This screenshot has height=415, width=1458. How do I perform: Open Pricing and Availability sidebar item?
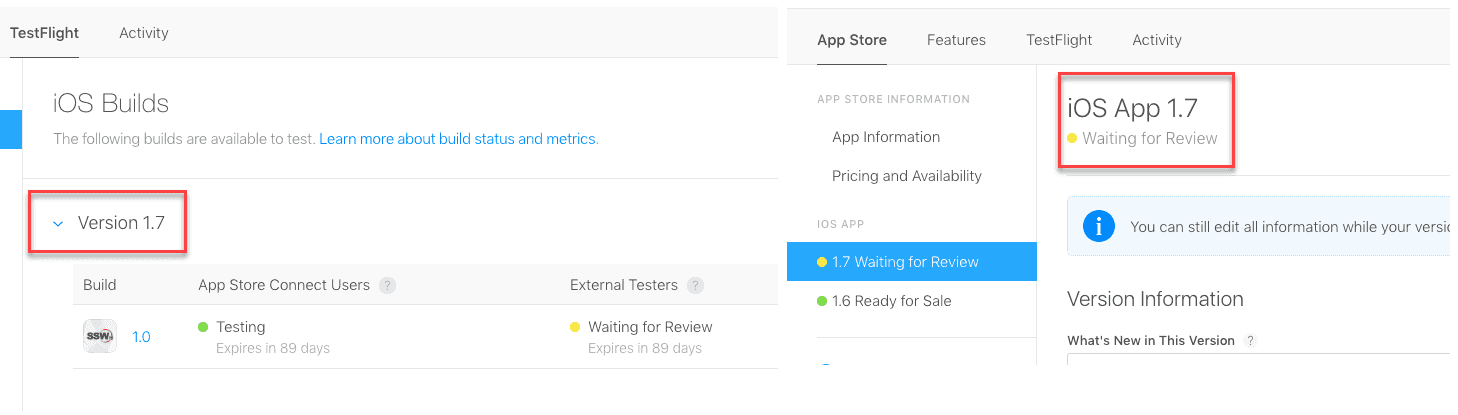(907, 176)
